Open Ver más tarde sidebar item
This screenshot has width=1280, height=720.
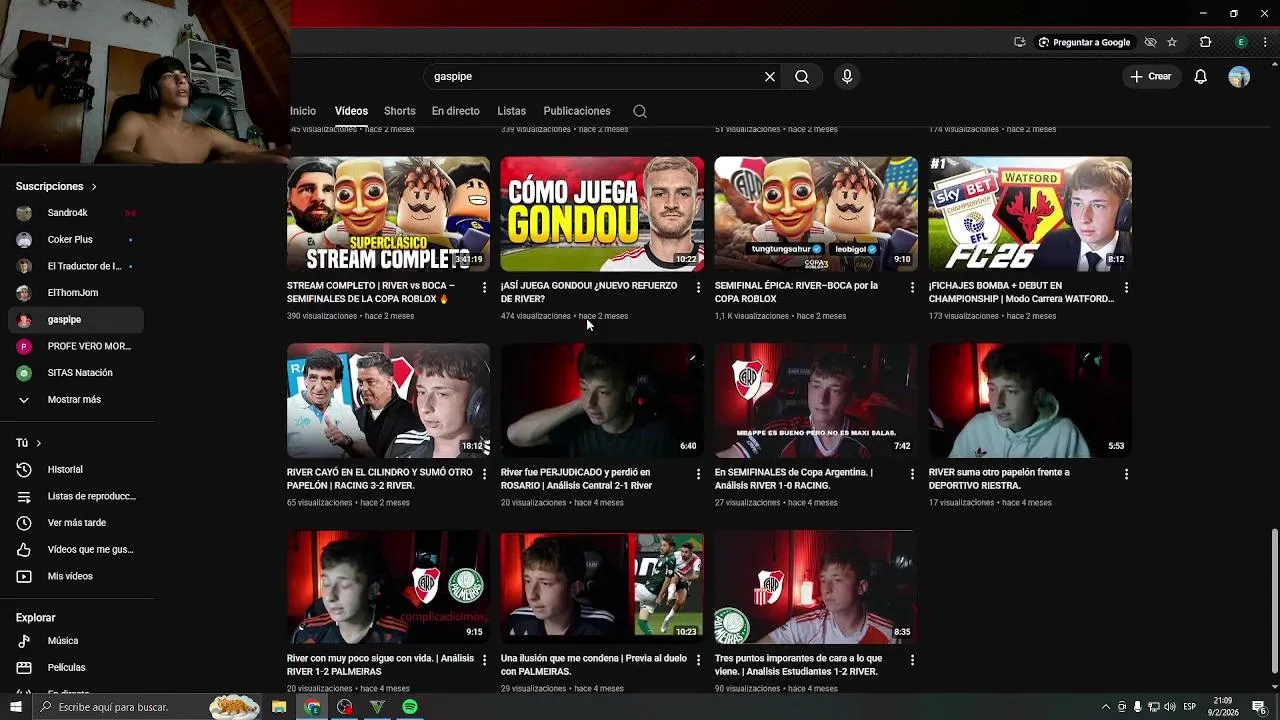(76, 523)
